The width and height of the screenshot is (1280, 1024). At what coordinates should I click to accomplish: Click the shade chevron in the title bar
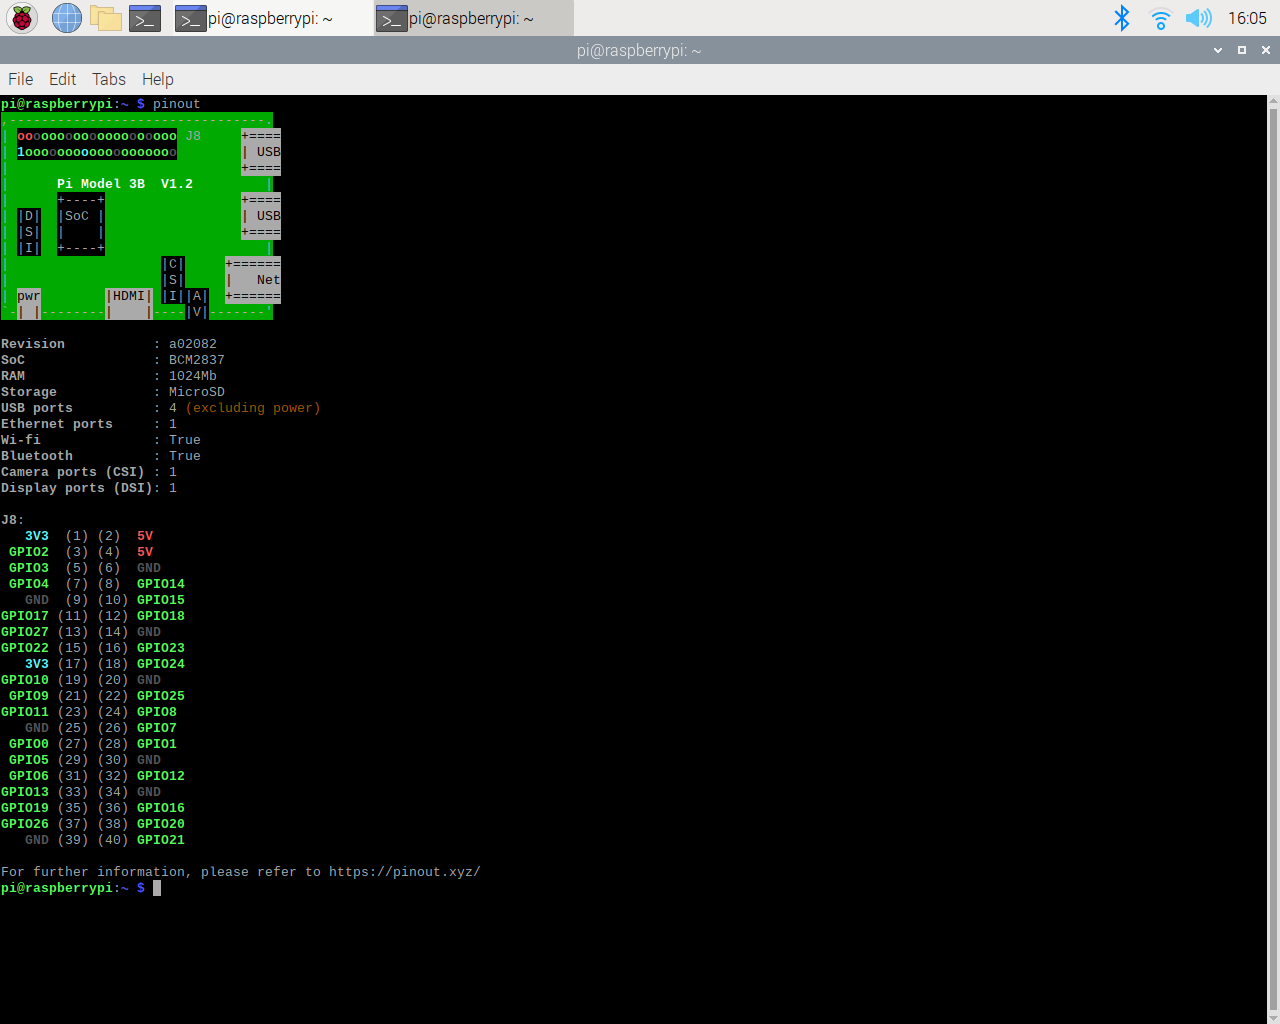(1217, 50)
